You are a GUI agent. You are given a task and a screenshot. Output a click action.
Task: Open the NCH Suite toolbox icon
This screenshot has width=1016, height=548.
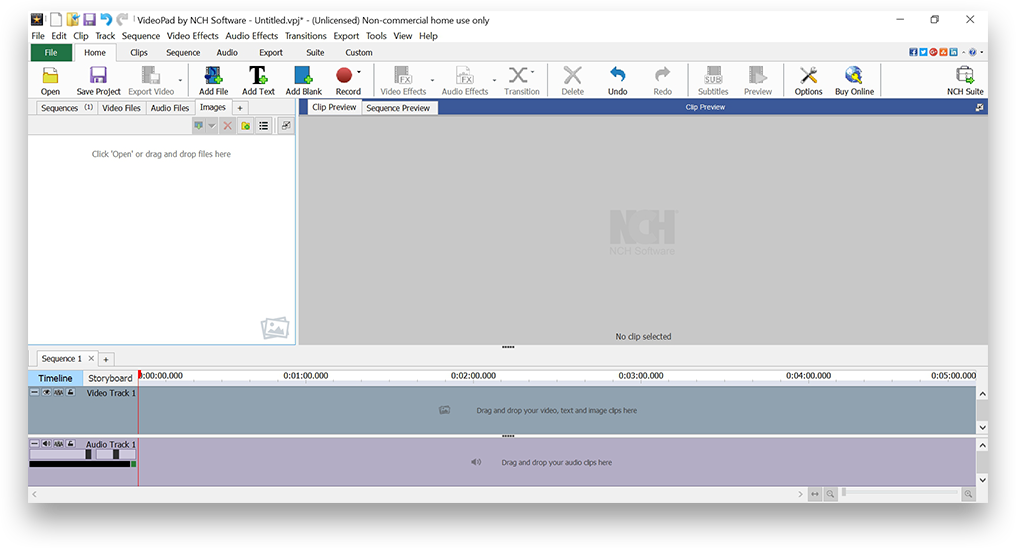click(965, 76)
